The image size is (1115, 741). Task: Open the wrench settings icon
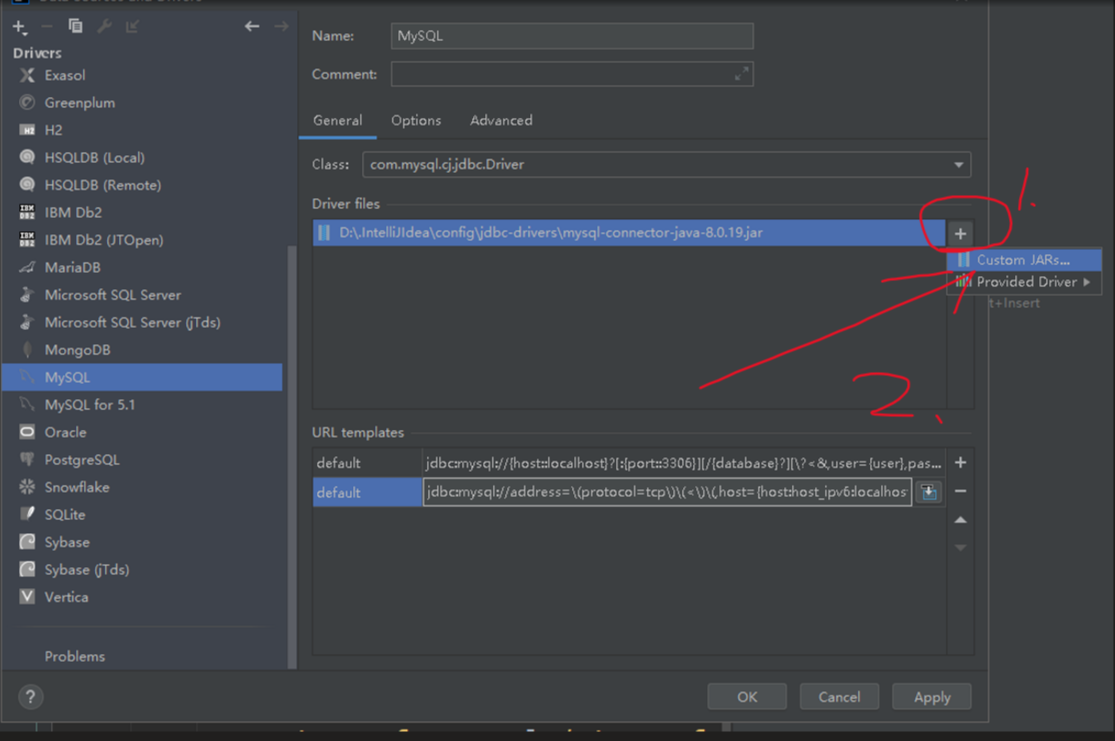pyautogui.click(x=104, y=27)
